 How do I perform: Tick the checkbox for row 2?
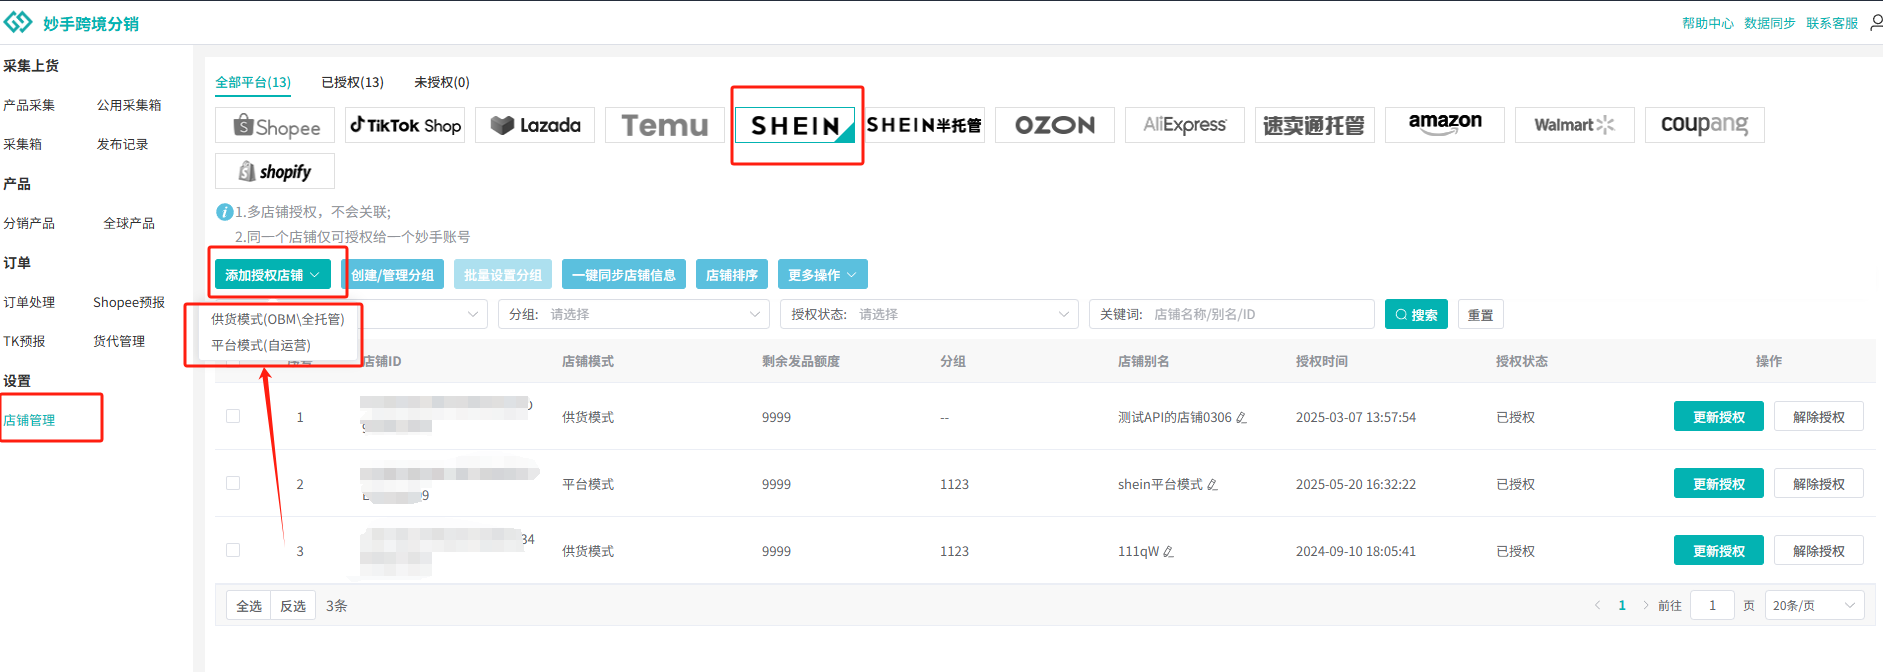[x=233, y=483]
